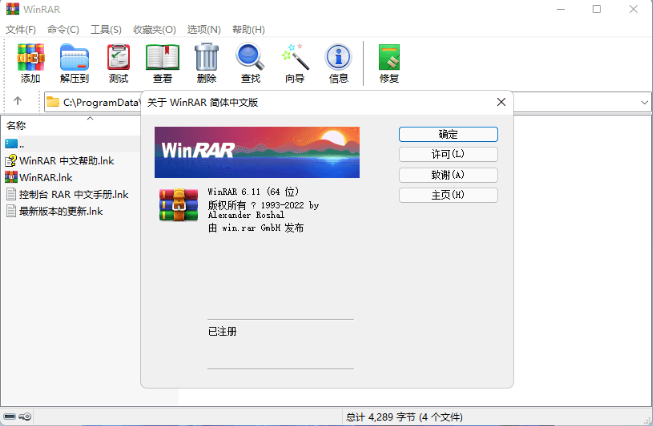Expand the address path dropdown arrow
The height and width of the screenshot is (426, 653).
click(644, 102)
